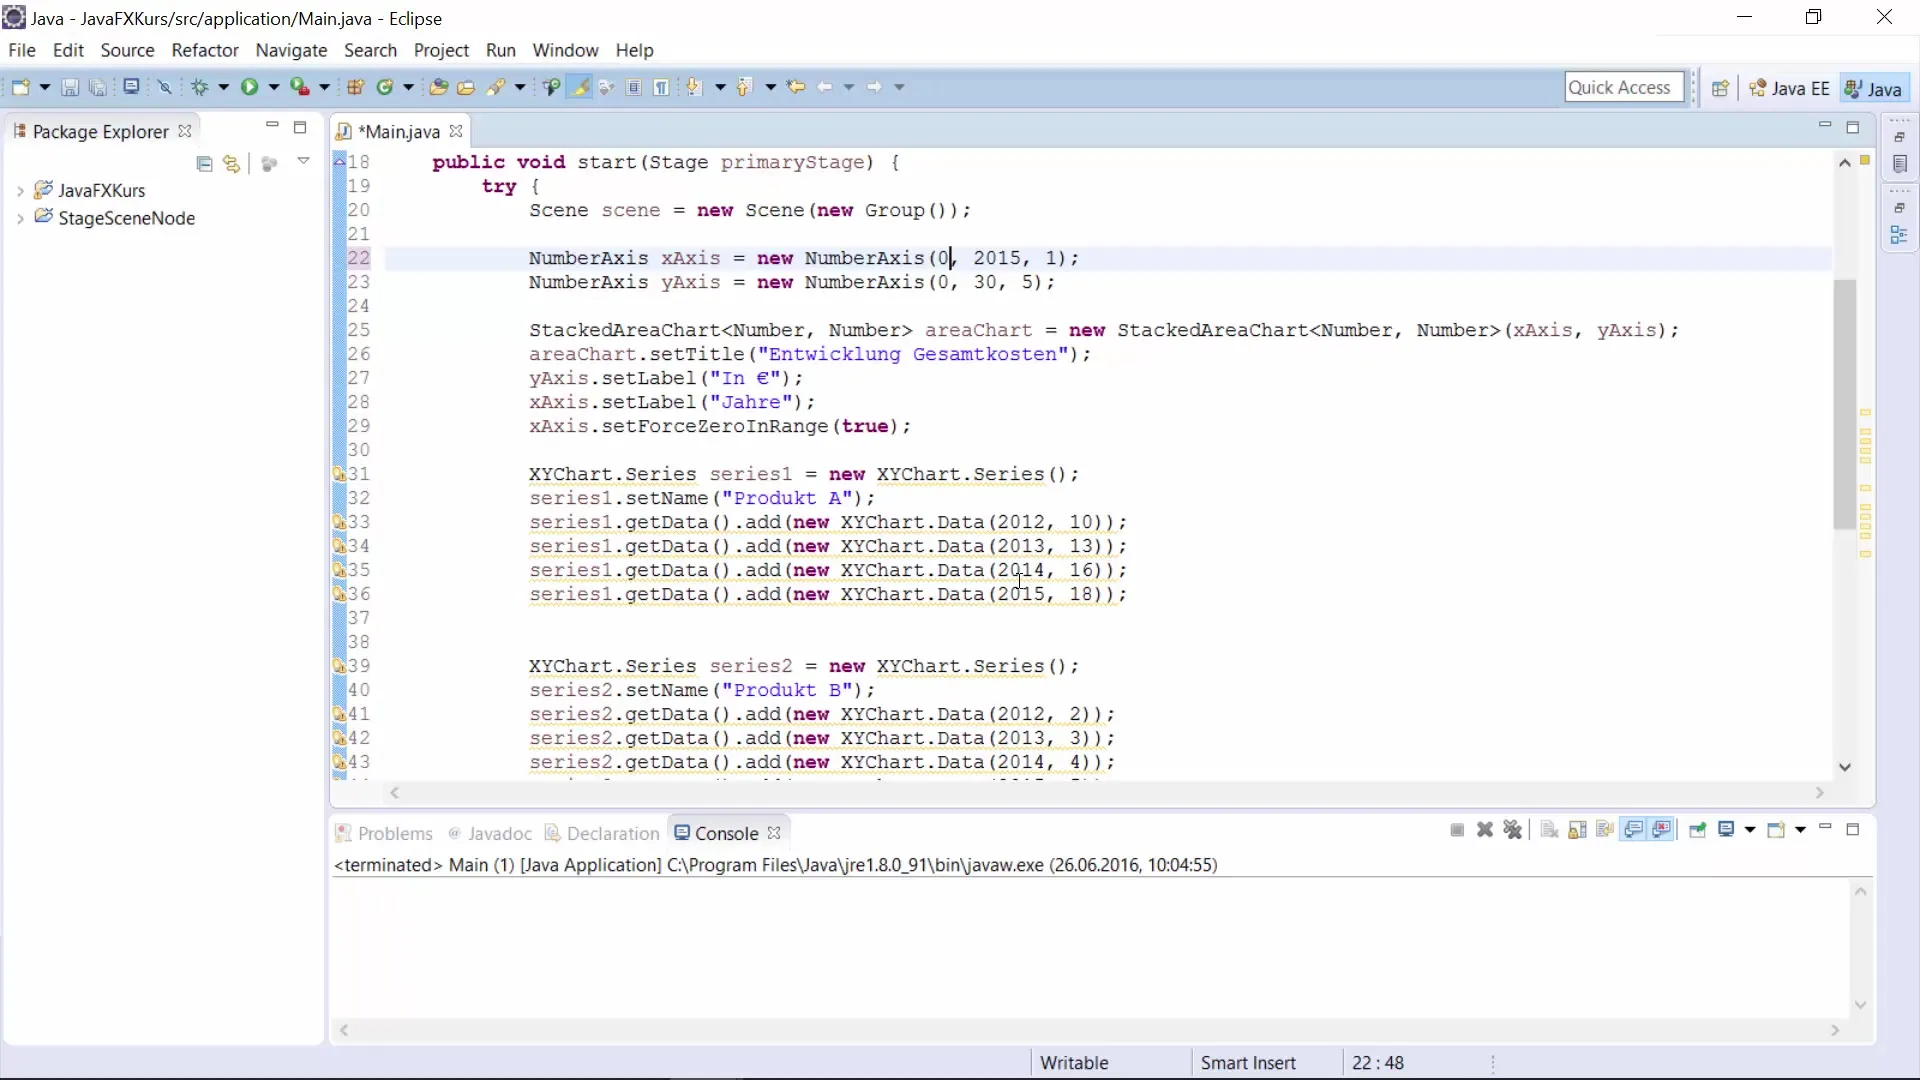This screenshot has height=1080, width=1920.
Task: Click editor scroll down arrow
Action: (x=1845, y=767)
